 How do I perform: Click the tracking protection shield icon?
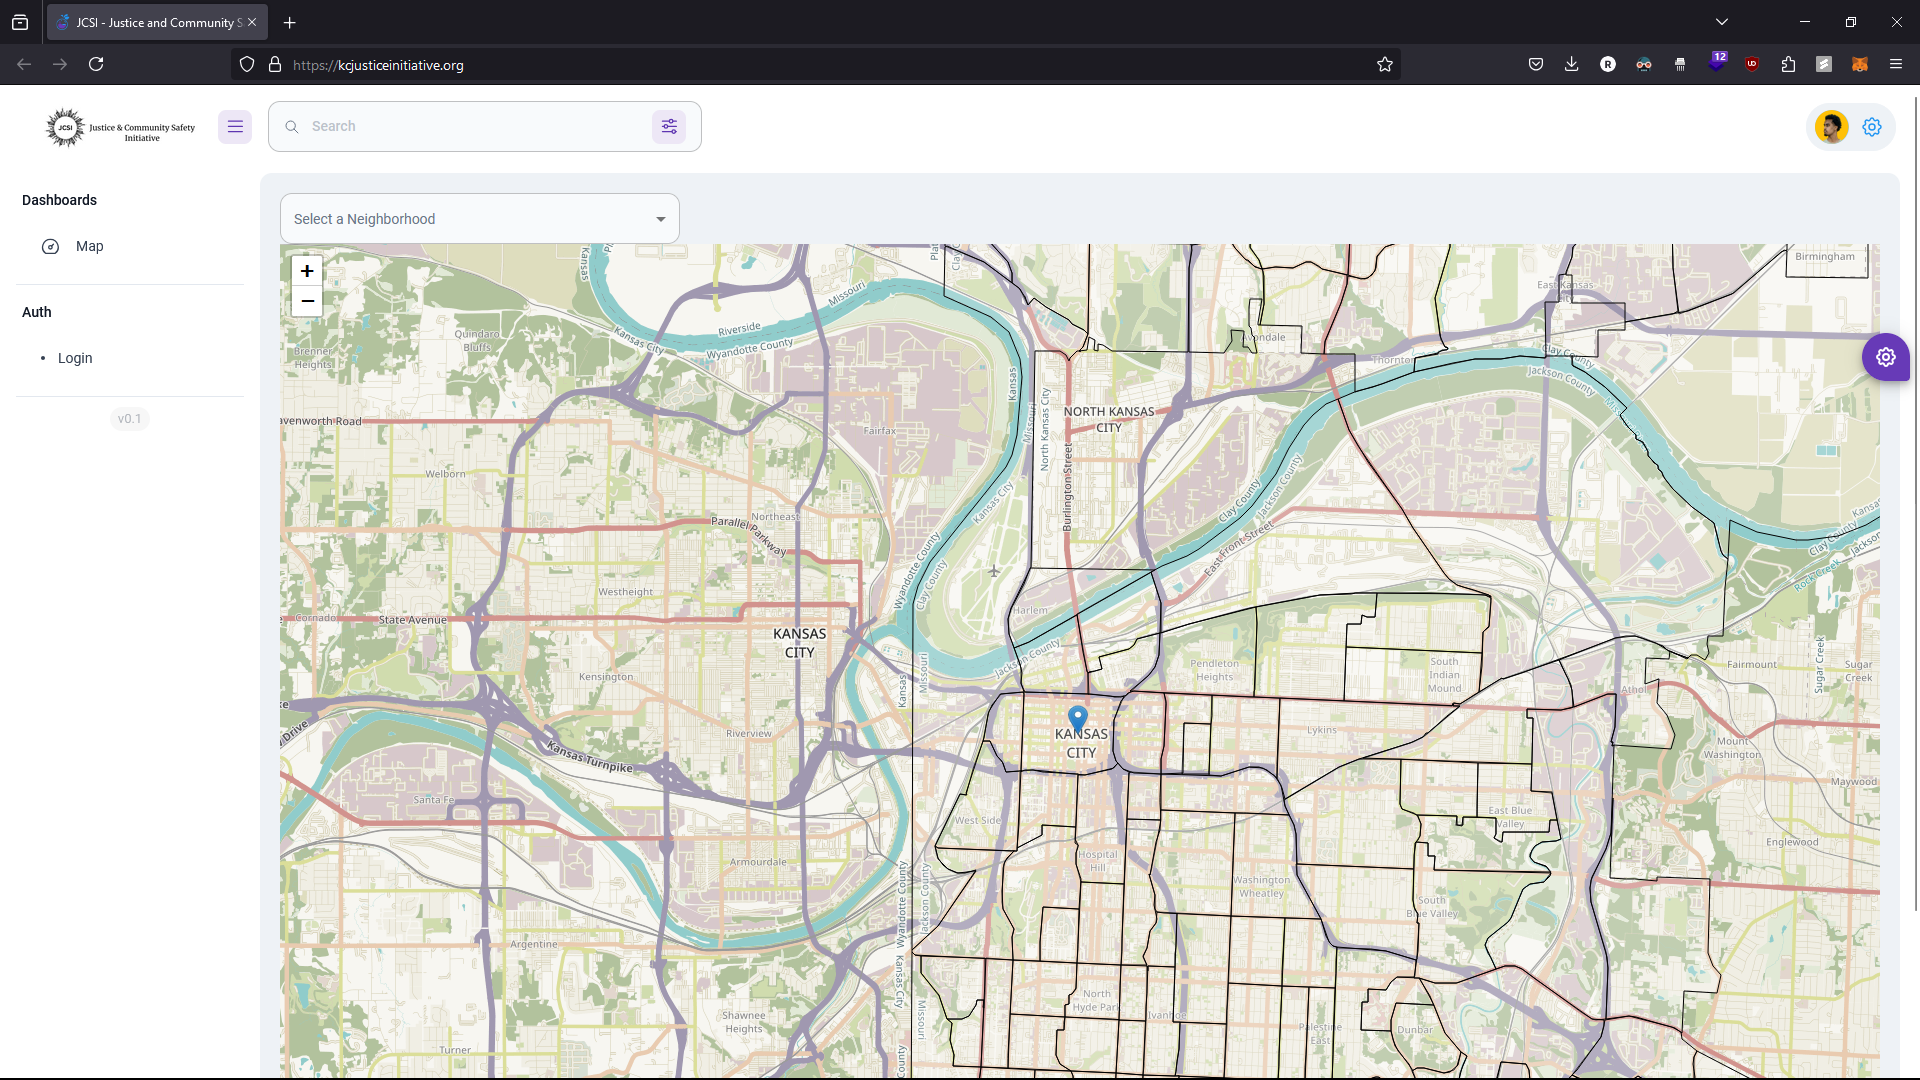[x=247, y=65]
